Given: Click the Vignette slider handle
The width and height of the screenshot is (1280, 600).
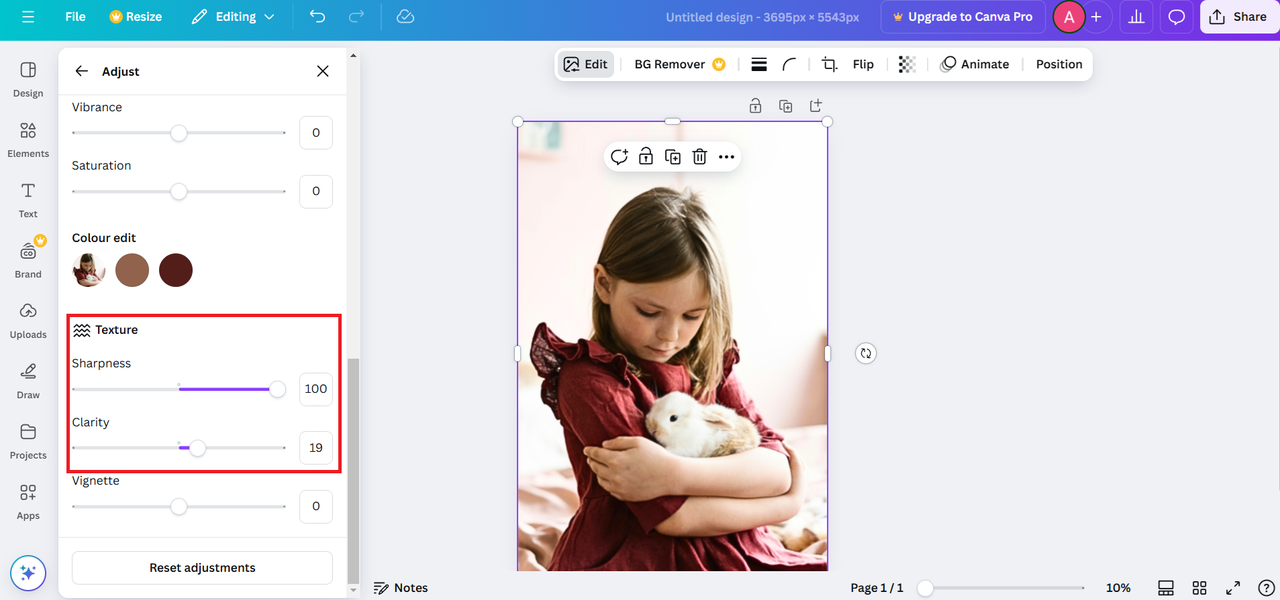Looking at the screenshot, I should tap(179, 507).
